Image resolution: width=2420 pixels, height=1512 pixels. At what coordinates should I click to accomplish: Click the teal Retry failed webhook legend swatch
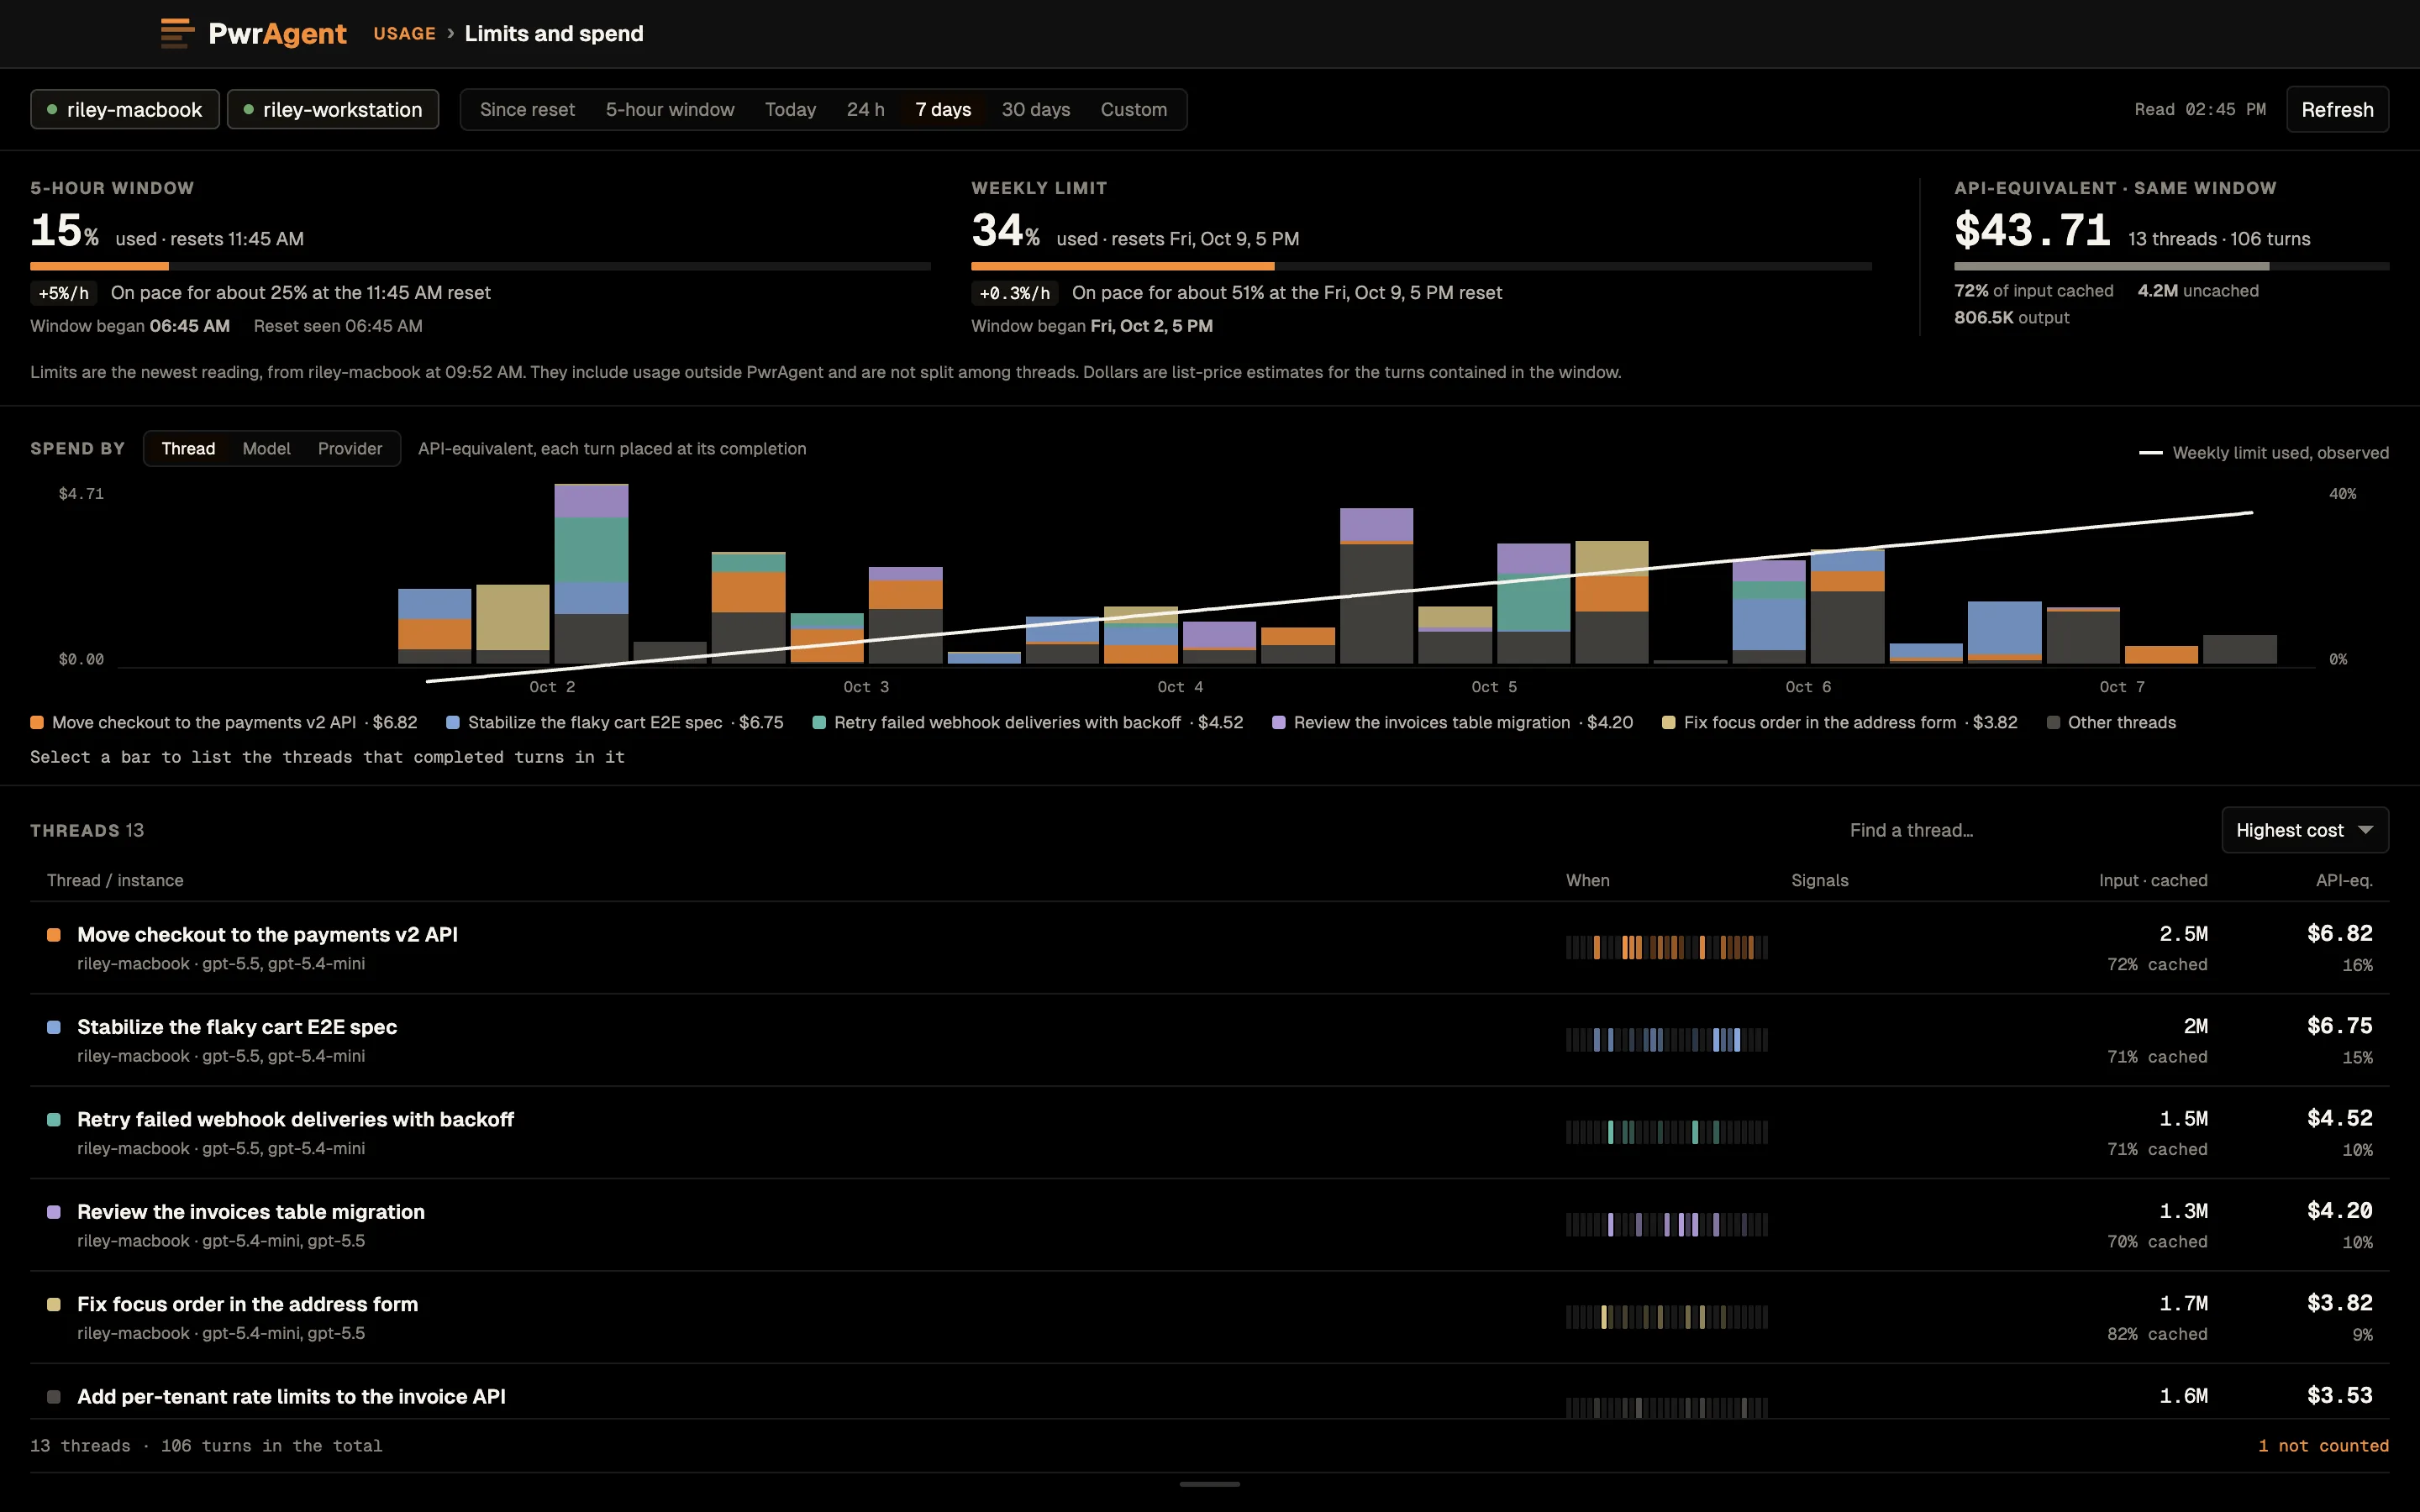point(819,723)
